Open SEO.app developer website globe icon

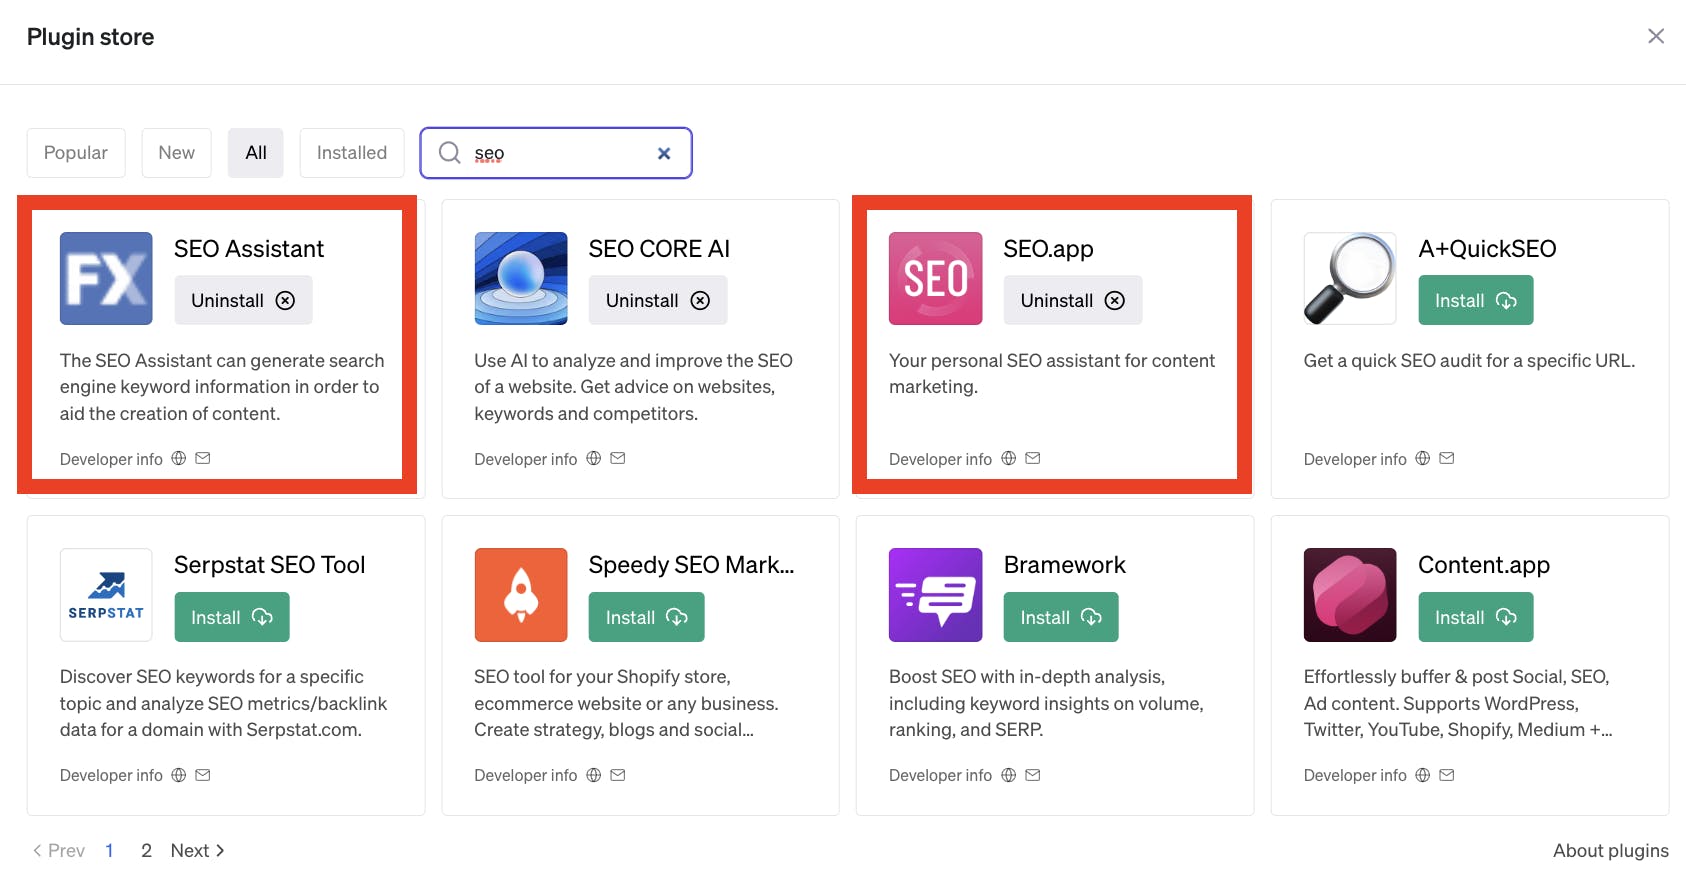[1009, 458]
